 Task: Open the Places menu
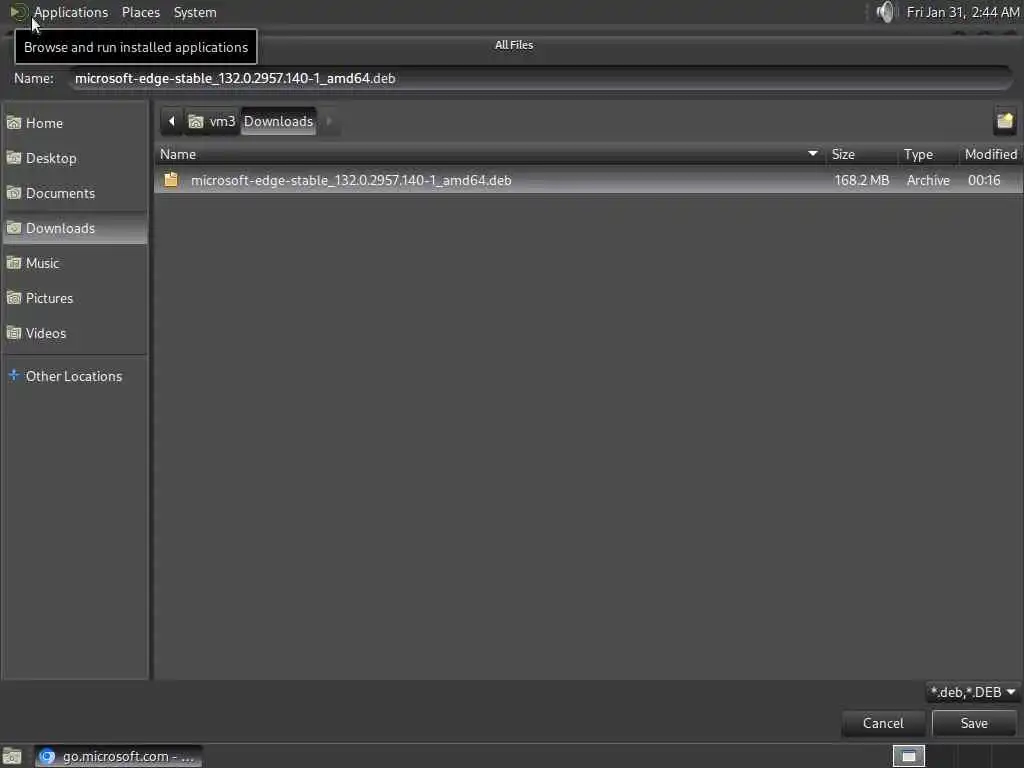[x=141, y=12]
